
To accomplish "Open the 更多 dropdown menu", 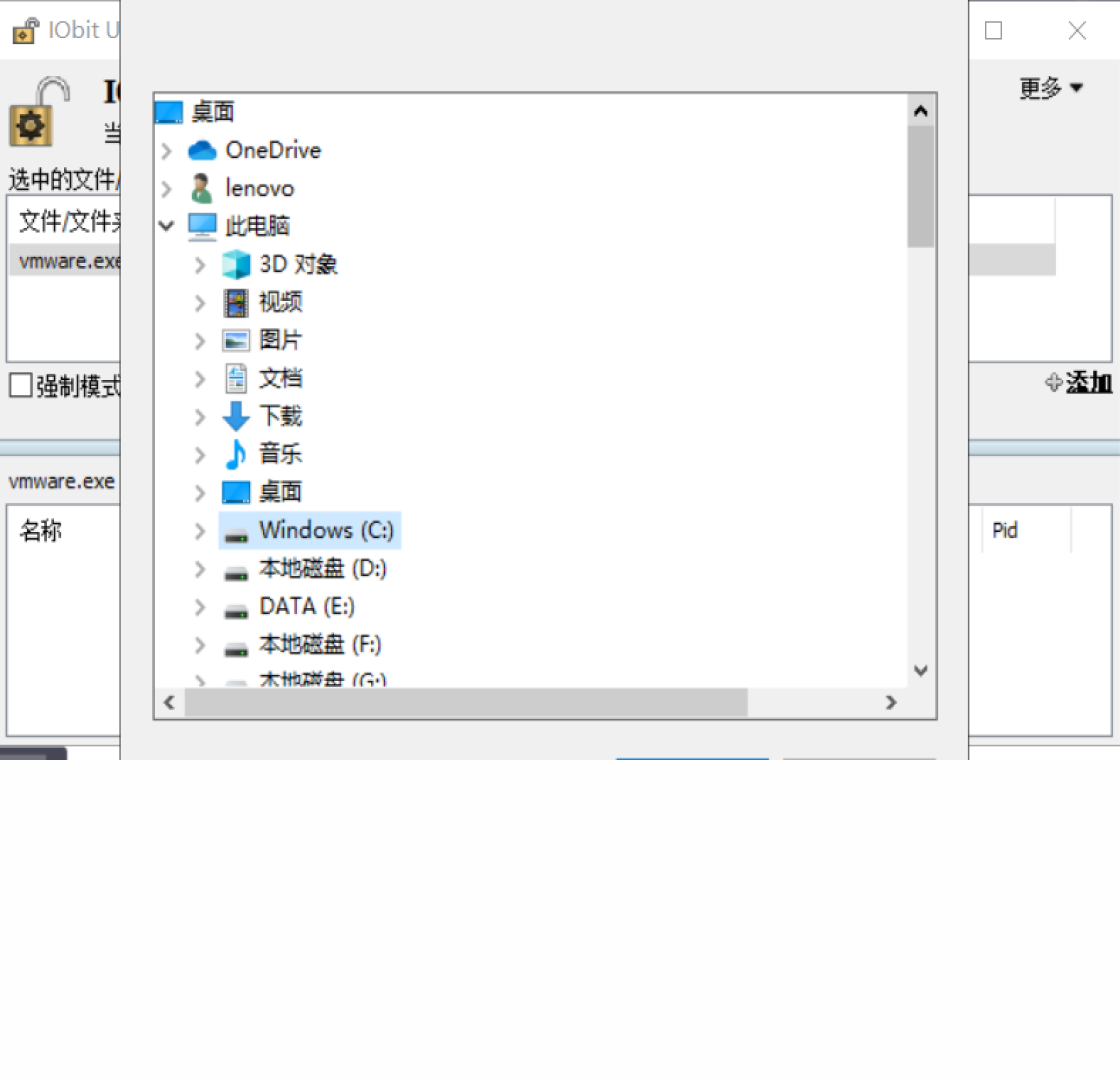I will tap(1051, 88).
